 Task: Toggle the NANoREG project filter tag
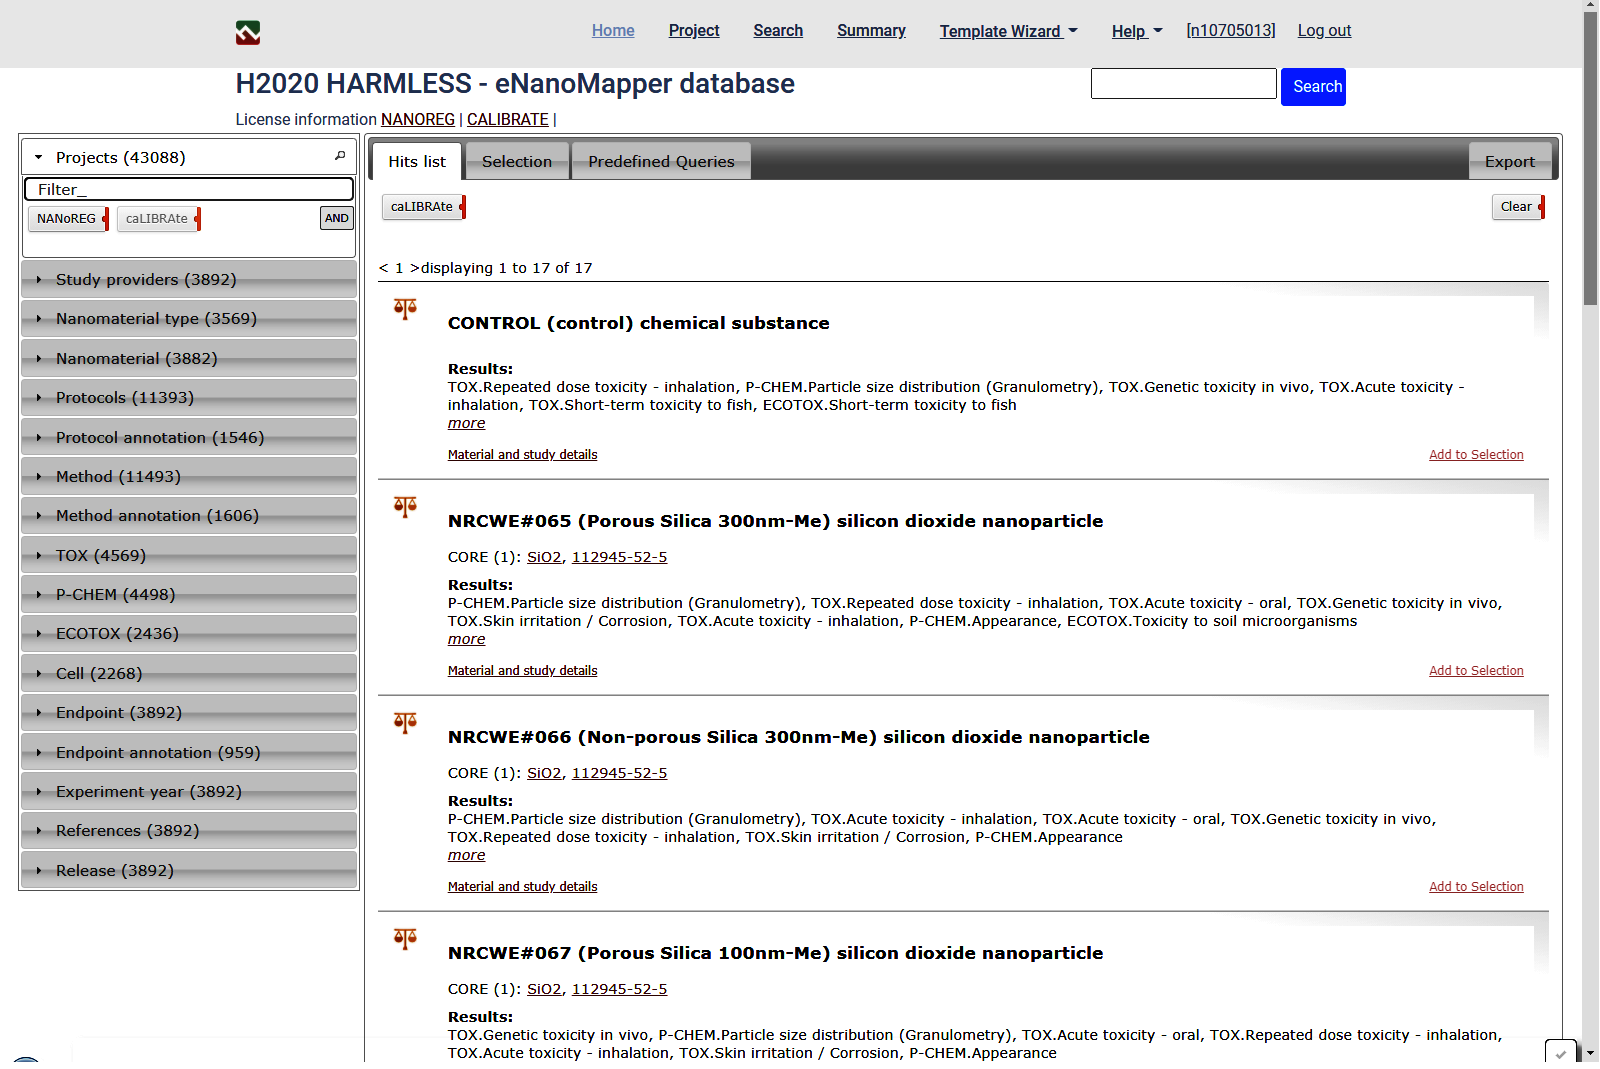pyautogui.click(x=67, y=219)
